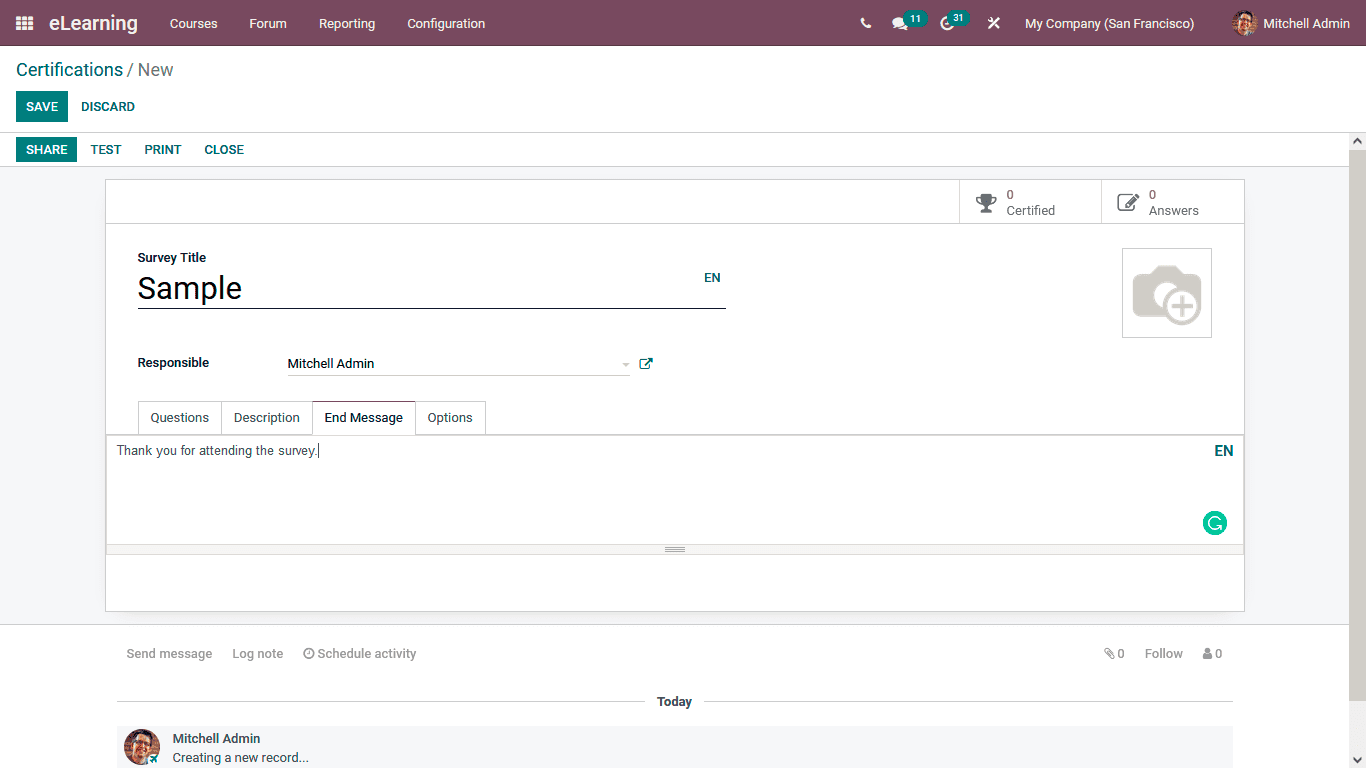Click the Grammarly icon in the editor
1366x768 pixels.
pyautogui.click(x=1214, y=523)
